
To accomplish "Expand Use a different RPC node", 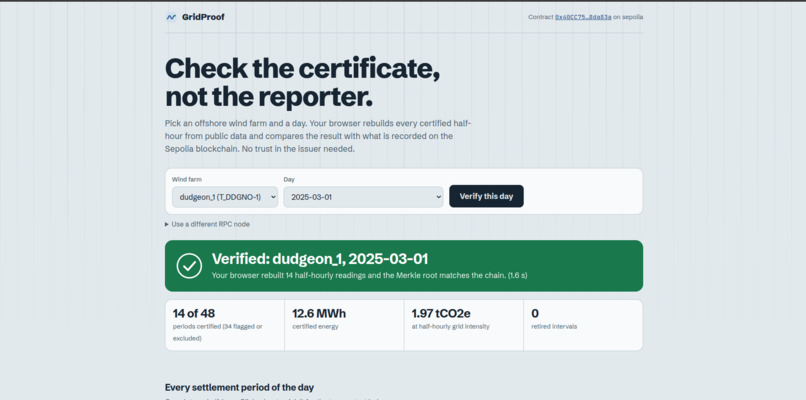I will coord(207,224).
